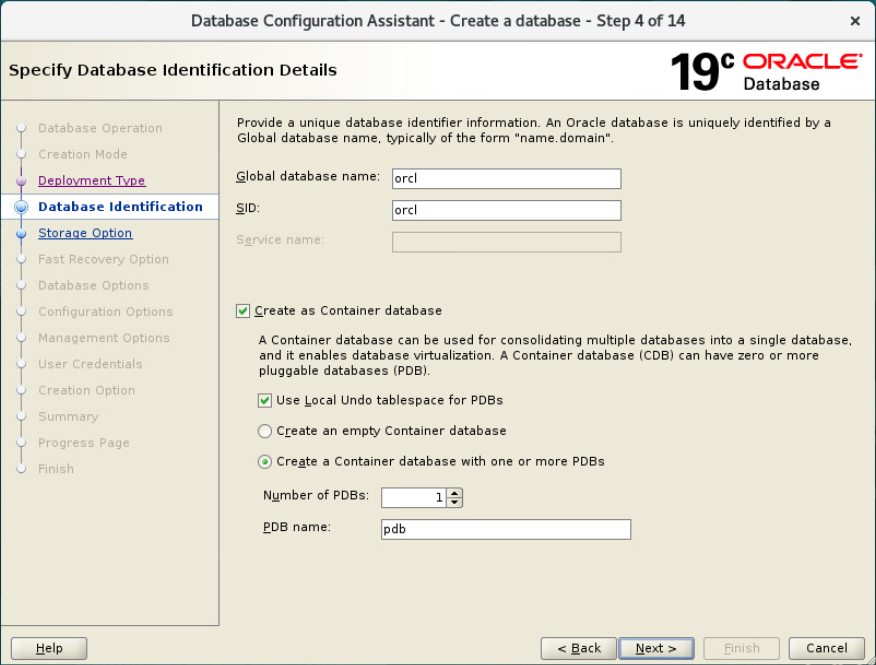876x665 pixels.
Task: Click Summary step label
Action: click(68, 417)
